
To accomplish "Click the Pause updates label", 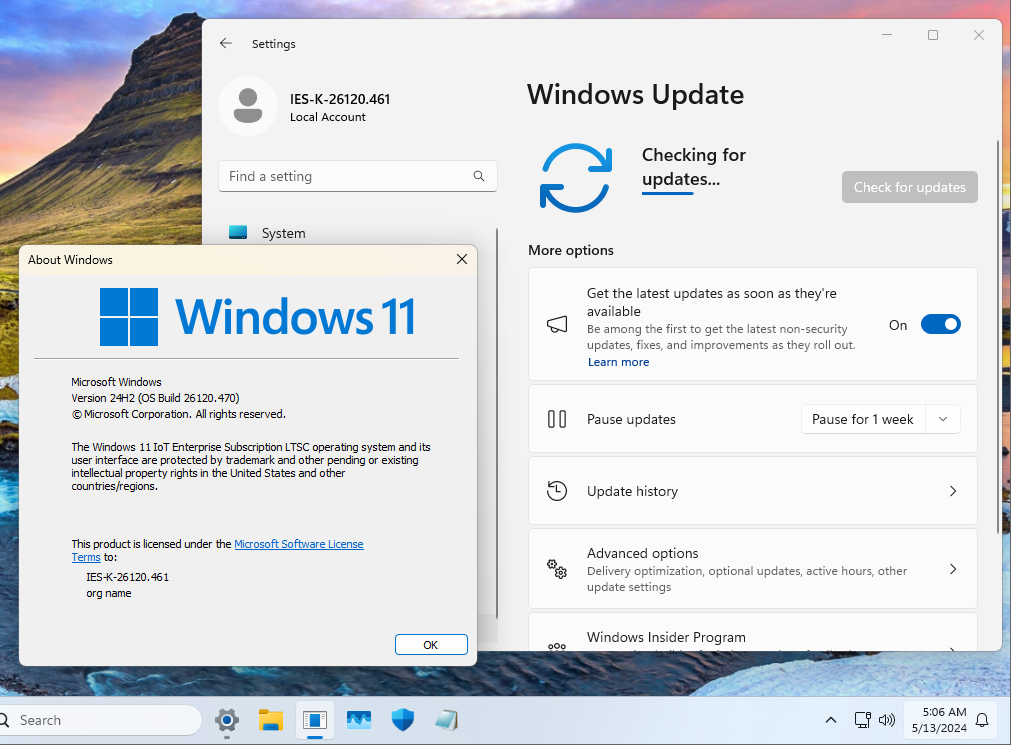I will click(631, 419).
